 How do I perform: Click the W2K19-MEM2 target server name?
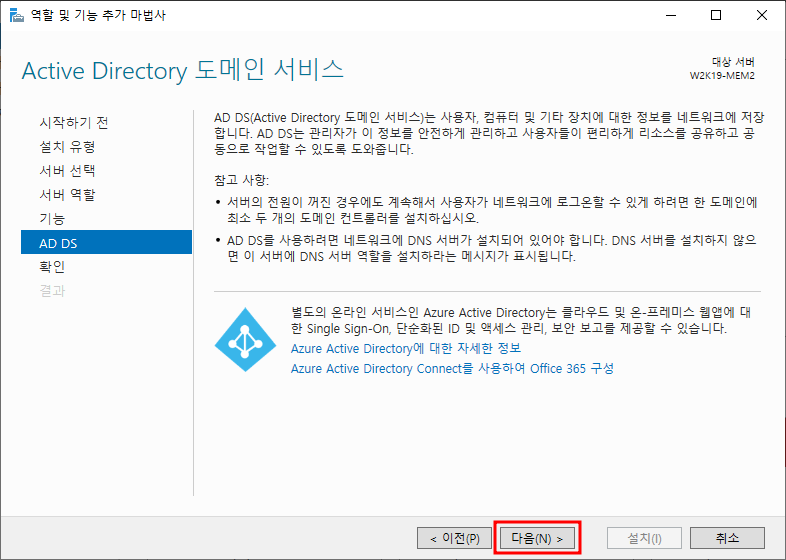coord(722,76)
